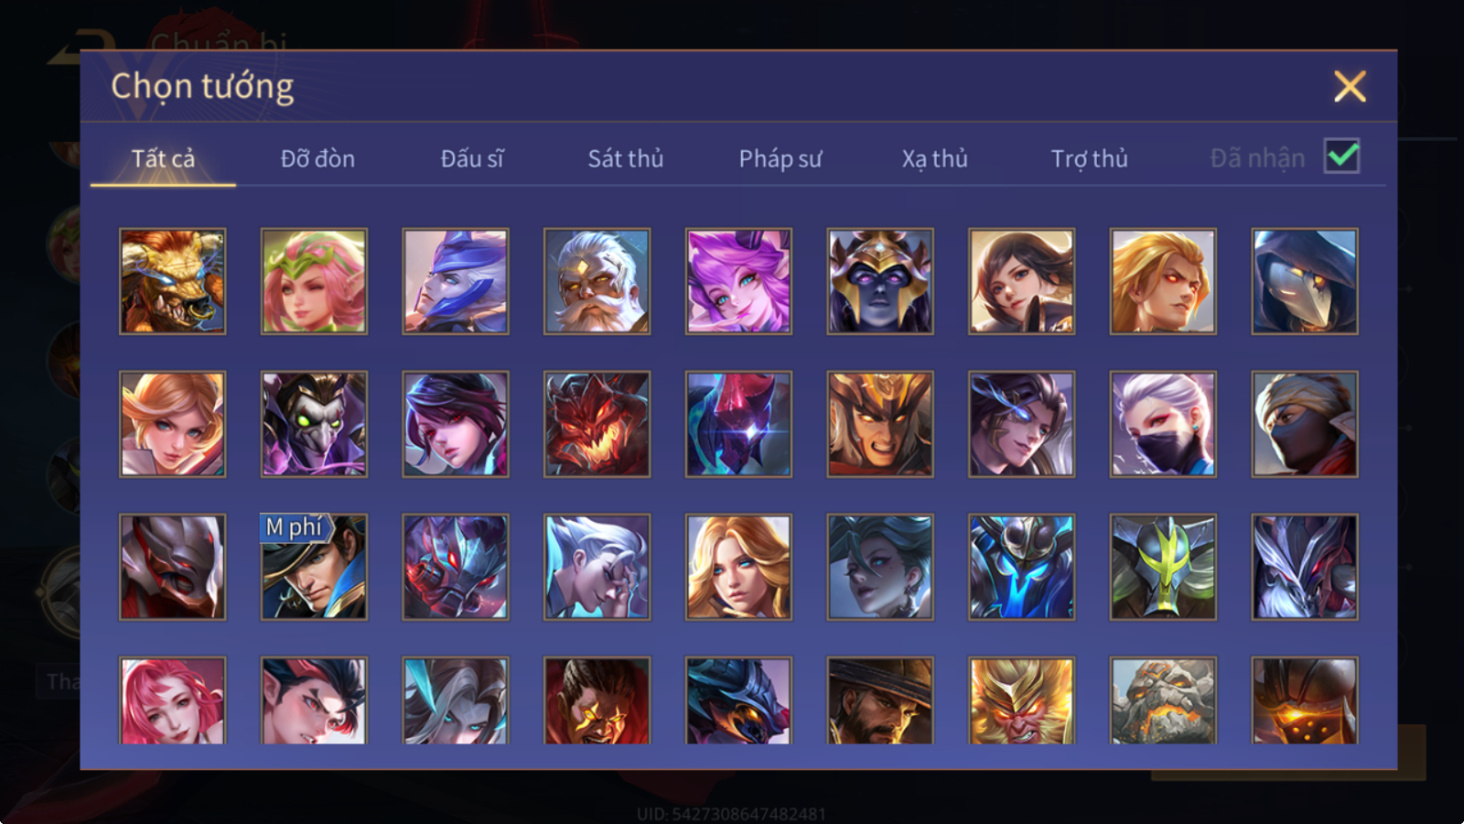The width and height of the screenshot is (1464, 824).
Task: Choose the pink-haired fairy with green crown
Action: 314,281
